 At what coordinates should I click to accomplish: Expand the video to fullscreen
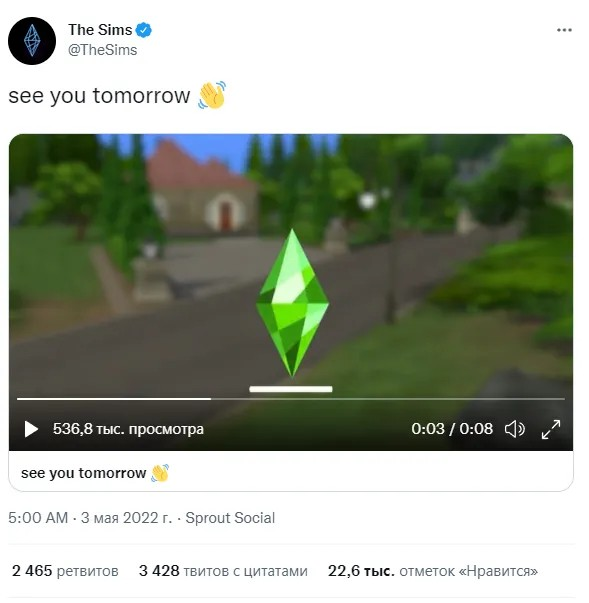point(551,429)
